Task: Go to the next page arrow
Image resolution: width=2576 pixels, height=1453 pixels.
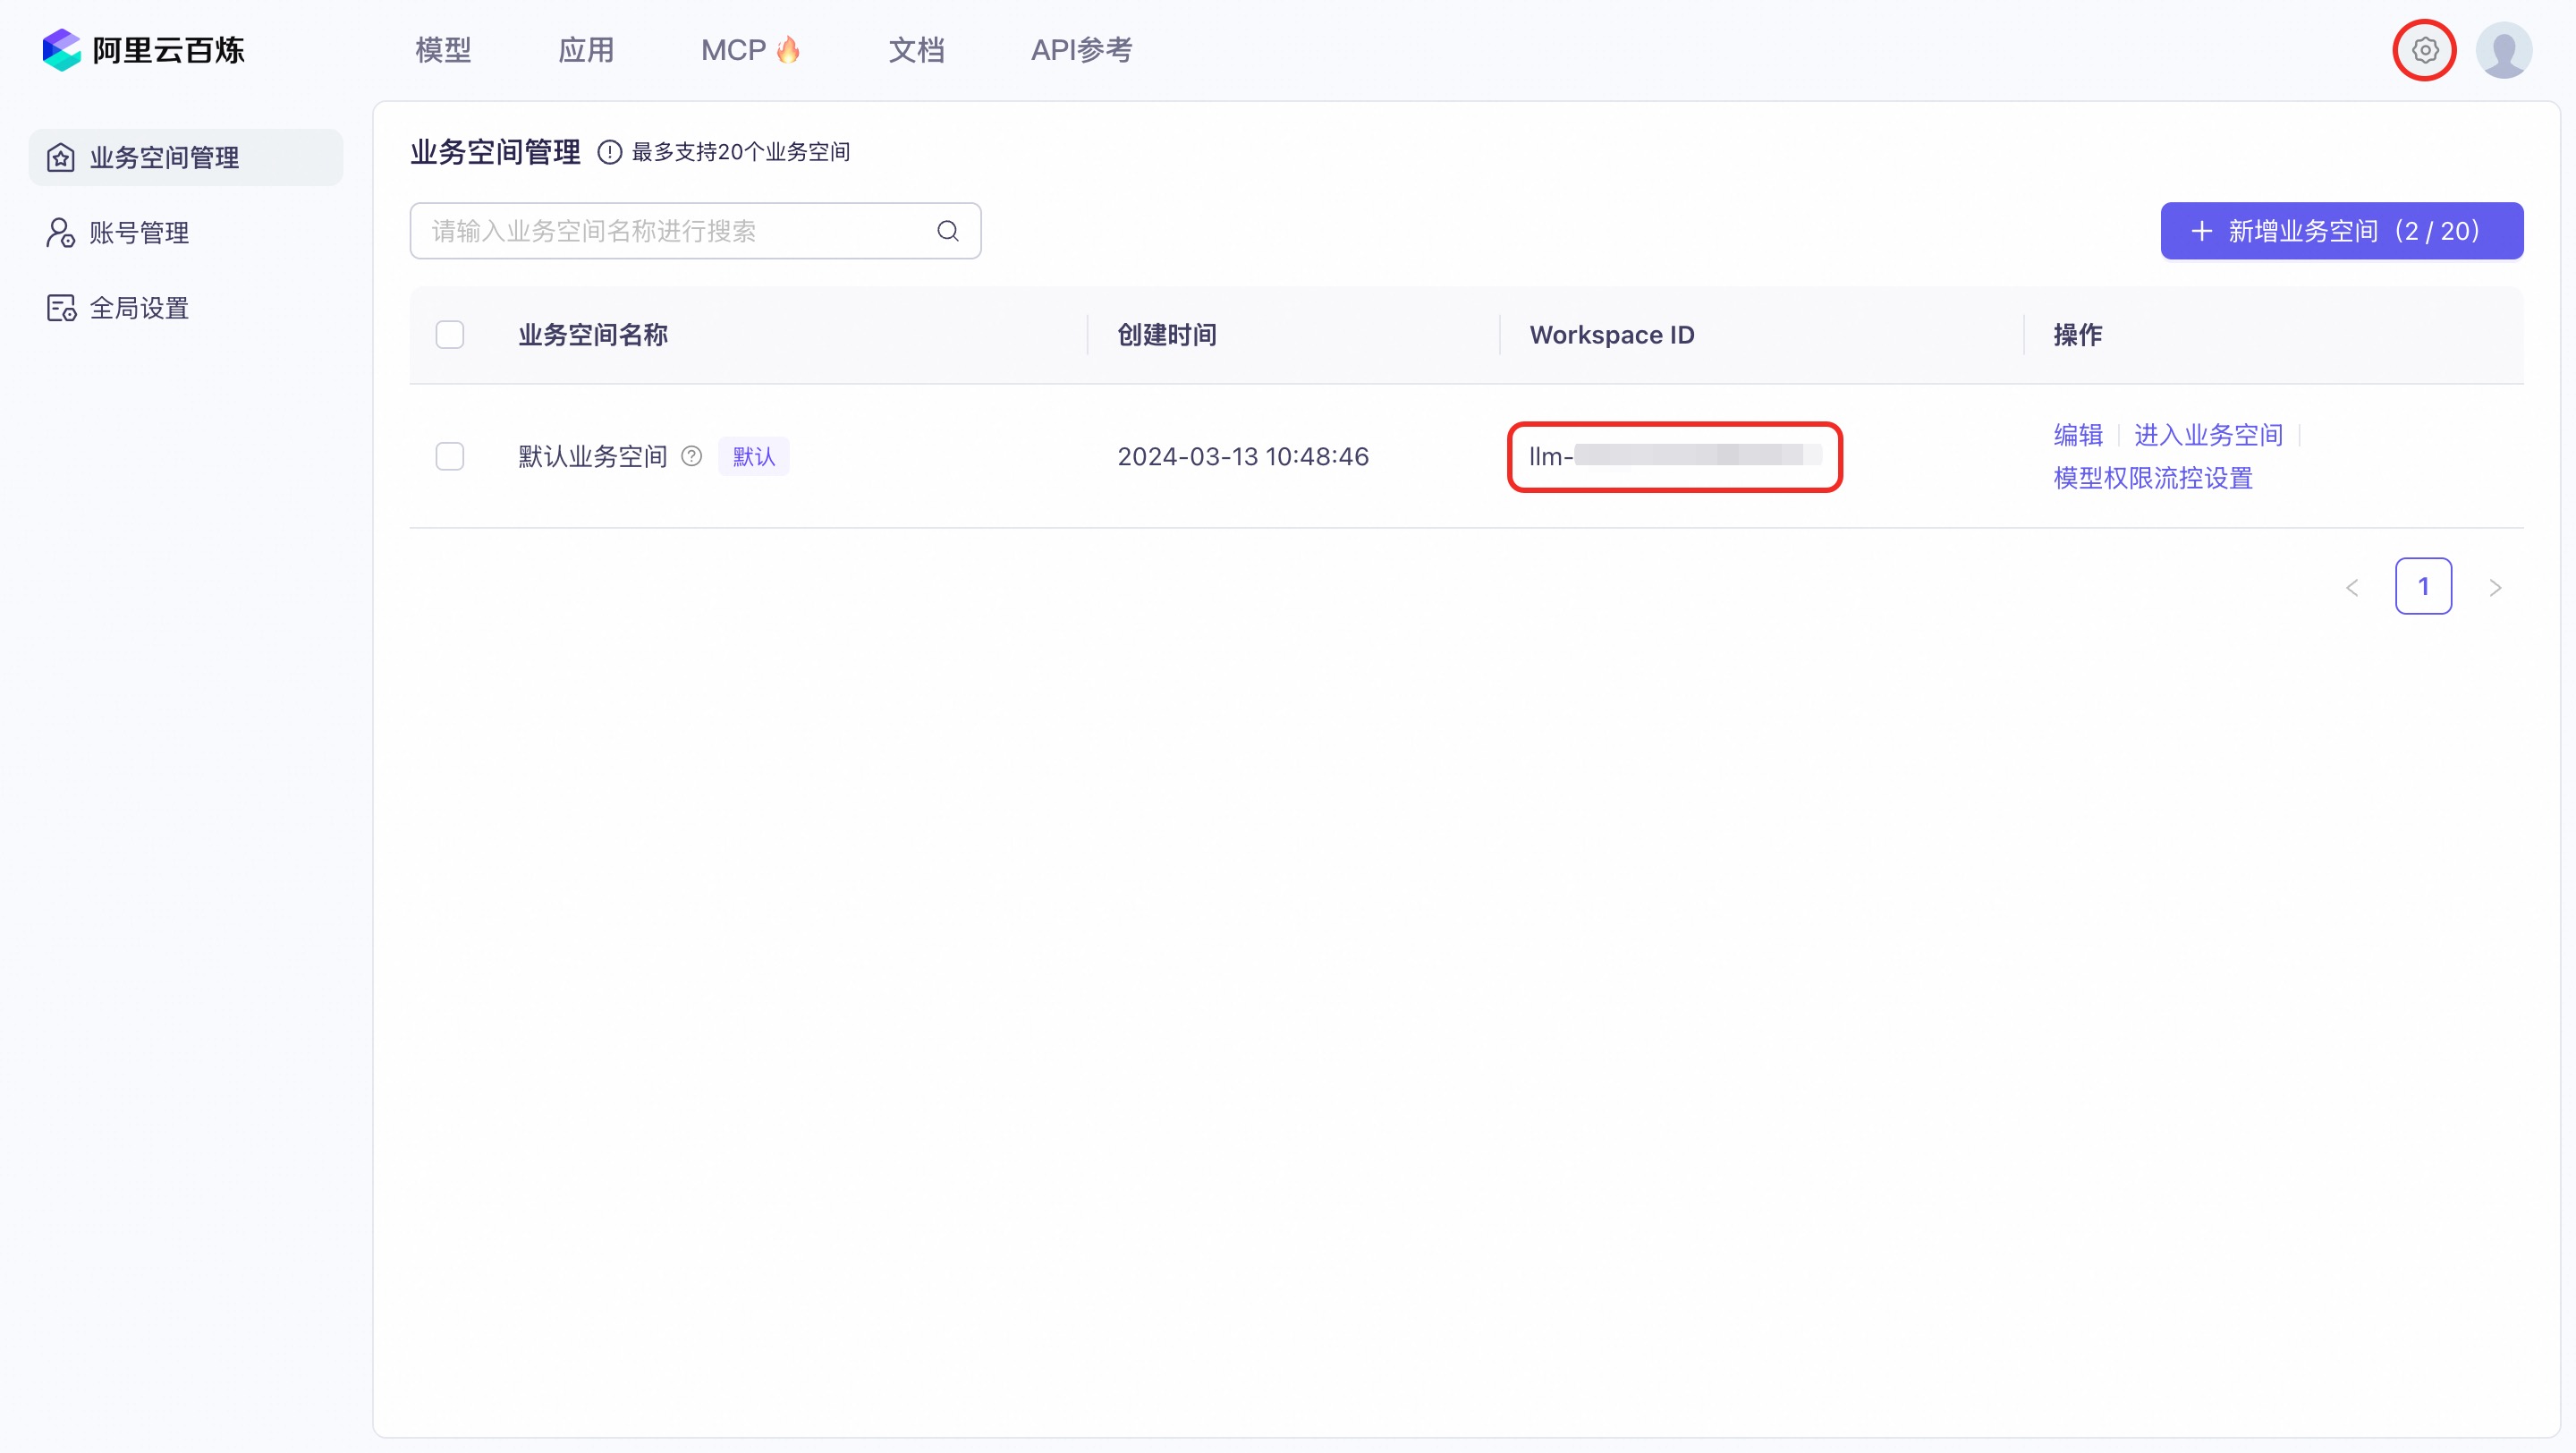Action: (2495, 587)
